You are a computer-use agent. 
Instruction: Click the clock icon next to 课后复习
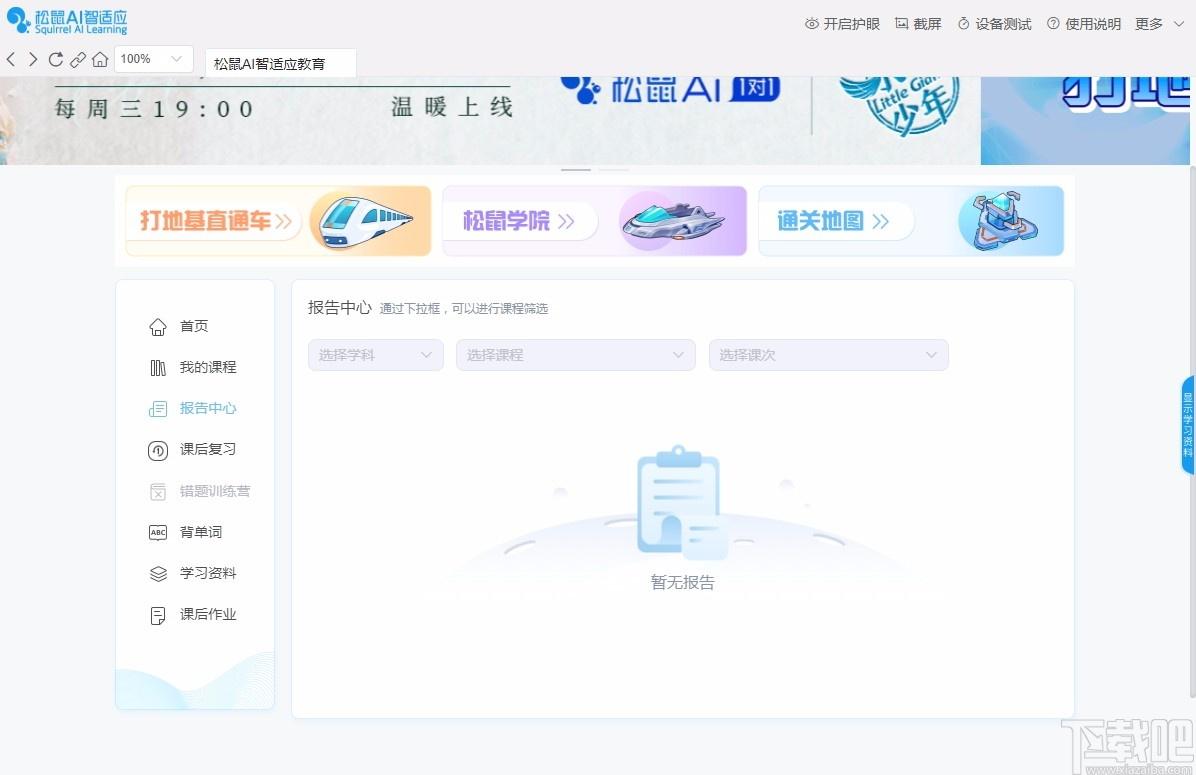158,451
